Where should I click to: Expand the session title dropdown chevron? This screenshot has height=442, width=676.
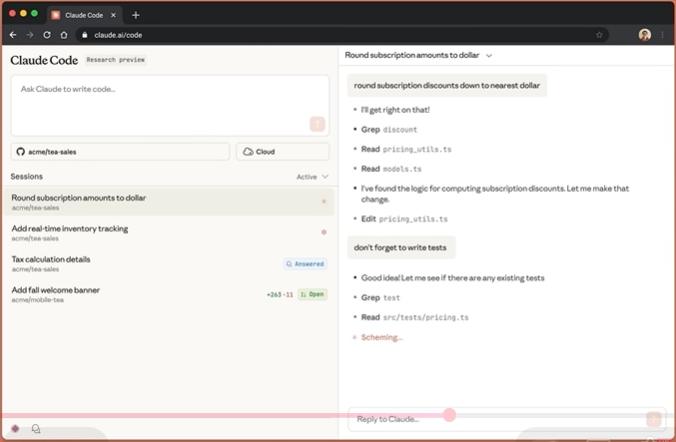[489, 56]
